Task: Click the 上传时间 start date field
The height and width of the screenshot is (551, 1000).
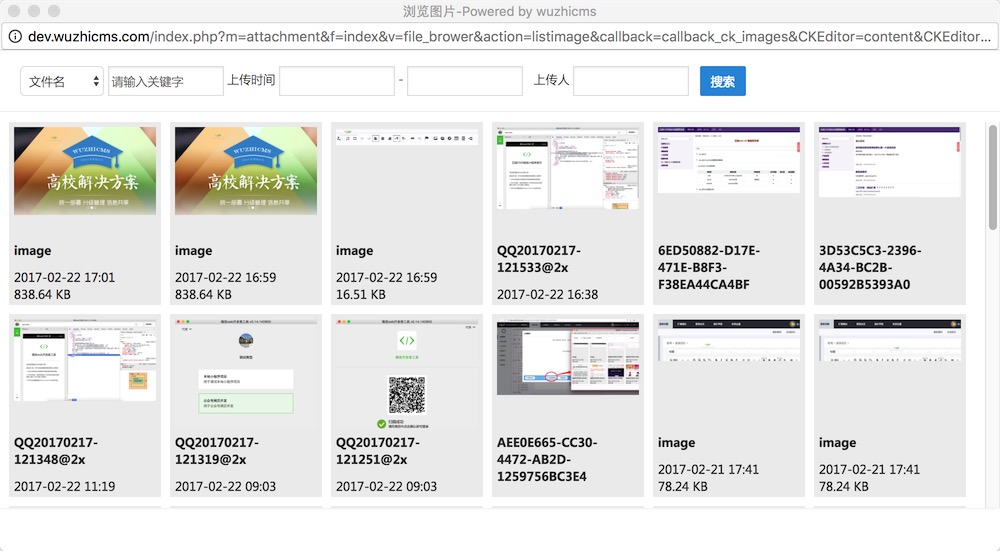Action: (336, 82)
